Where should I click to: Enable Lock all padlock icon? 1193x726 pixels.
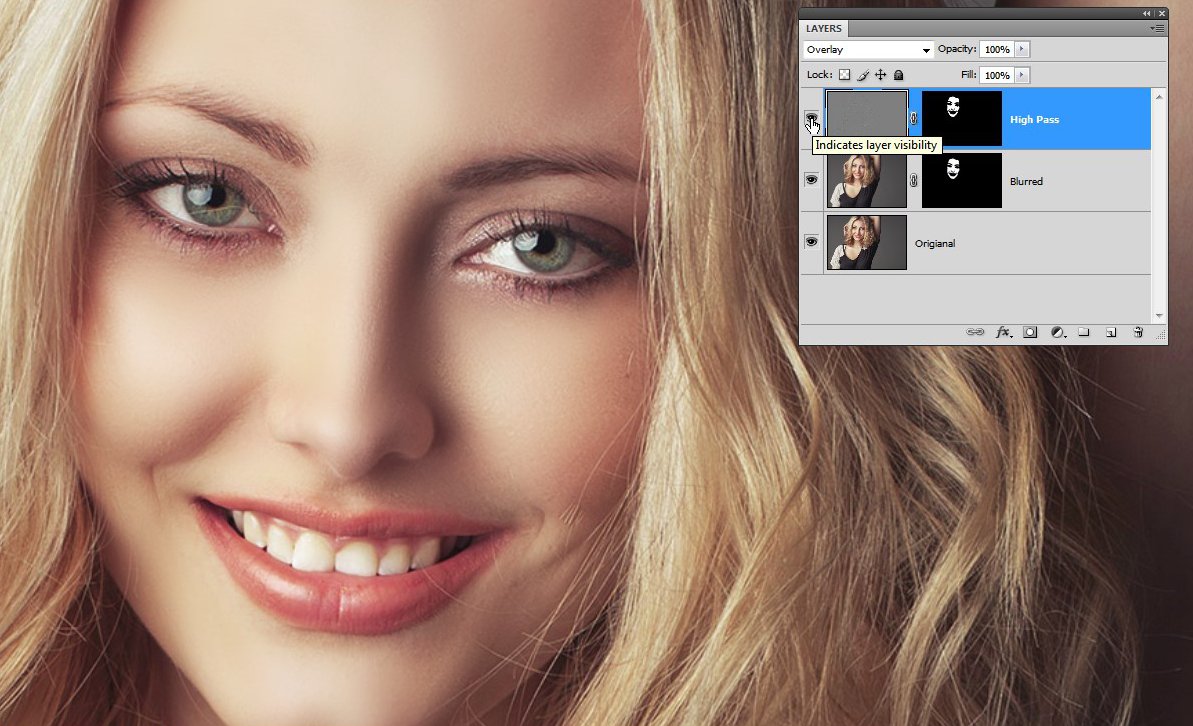pos(899,75)
